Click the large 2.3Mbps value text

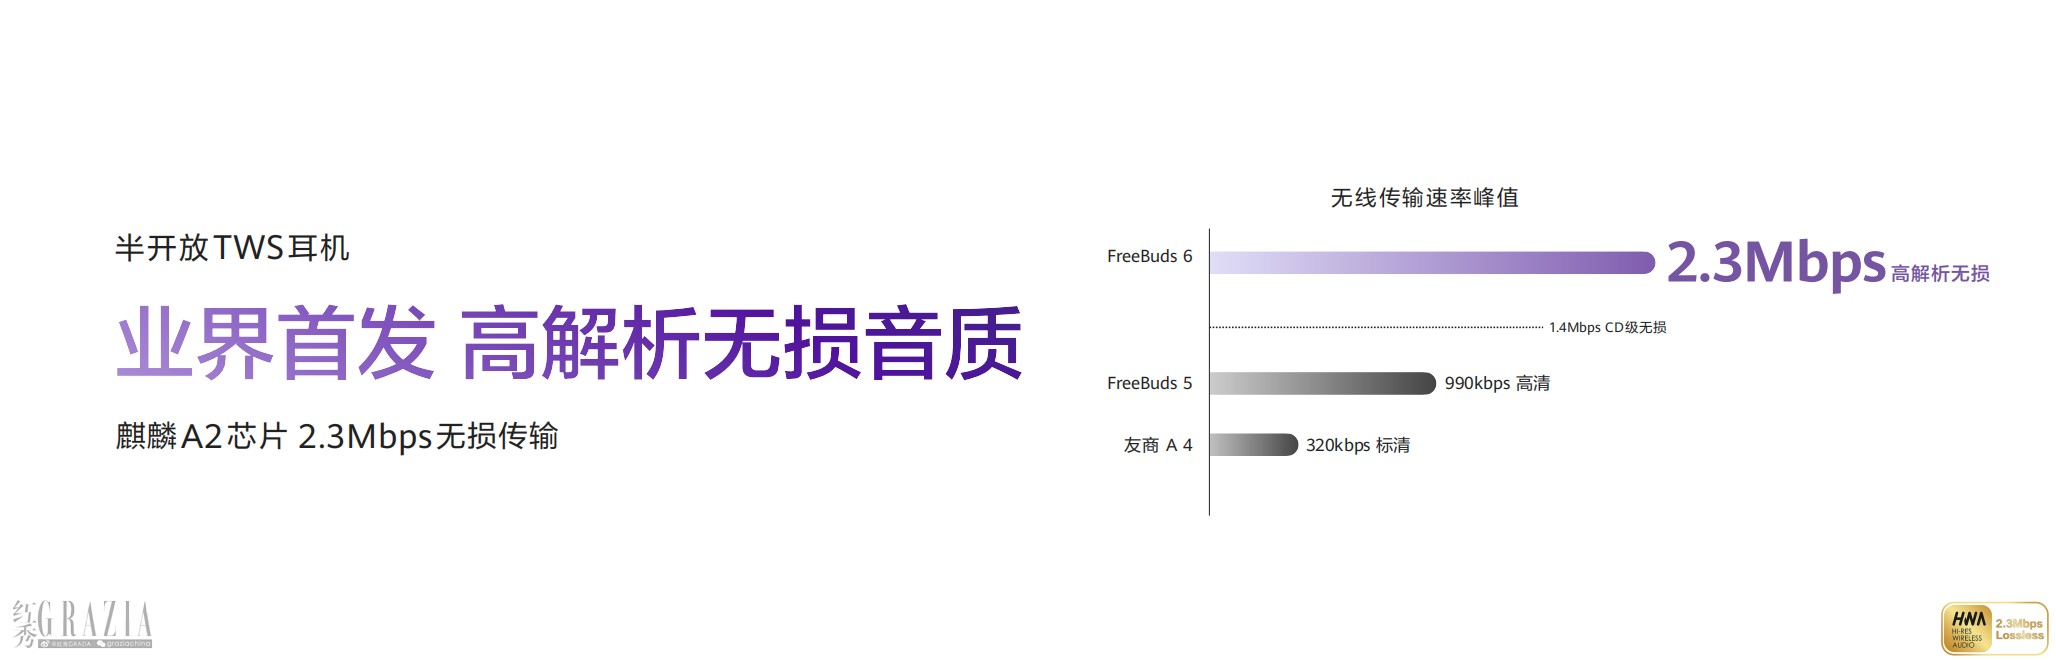1776,263
